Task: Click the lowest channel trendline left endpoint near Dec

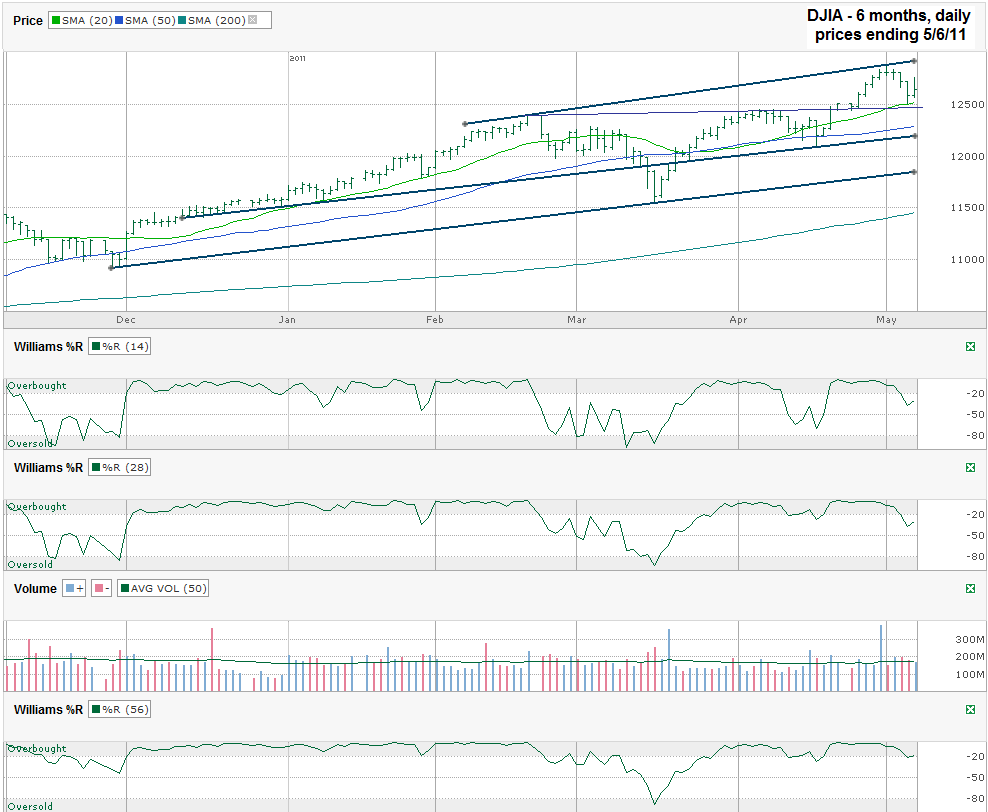Action: click(x=112, y=268)
